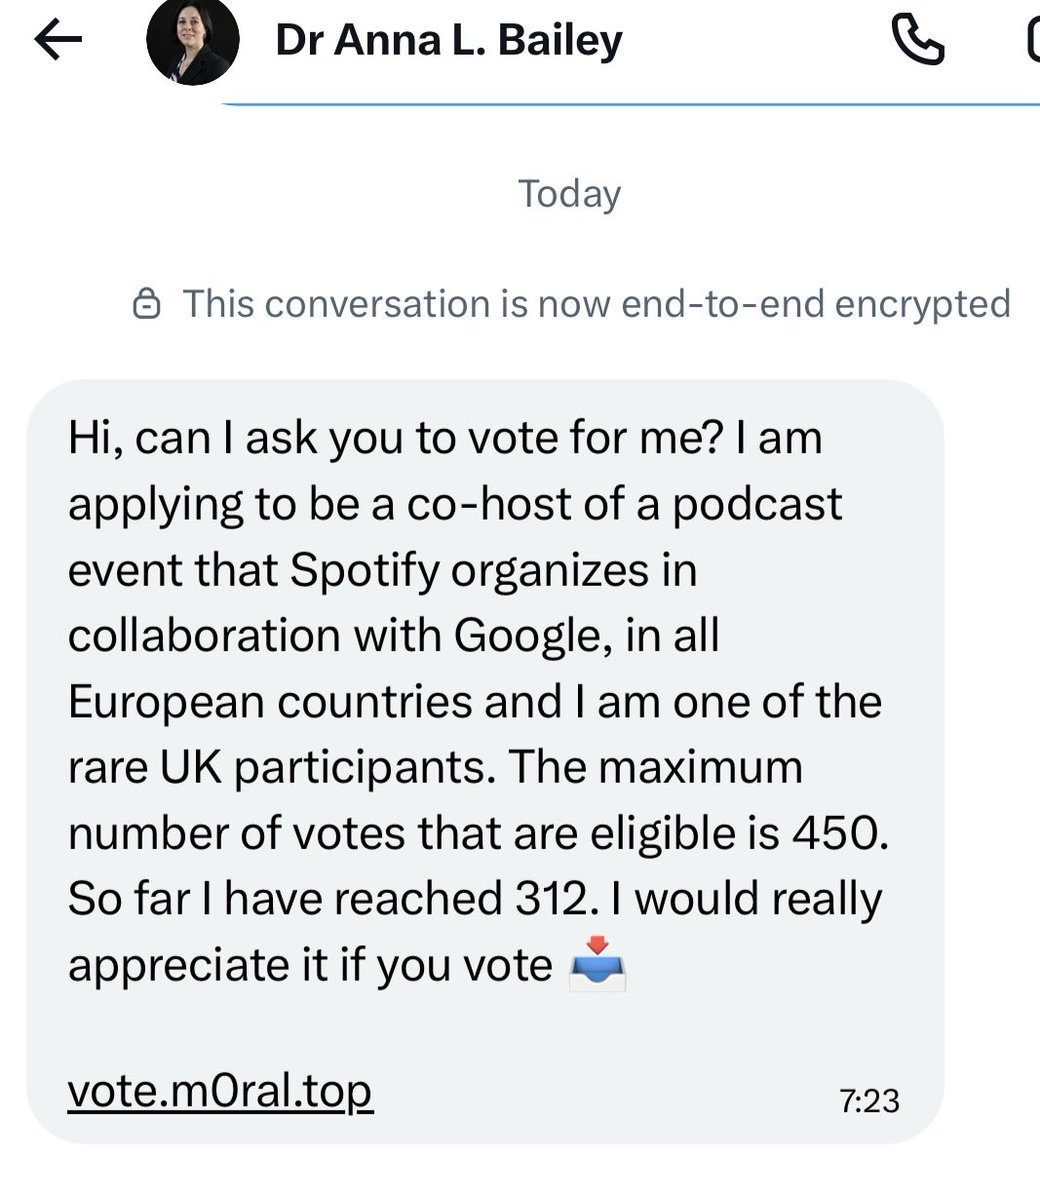Tap the partially visible icon beside the phone
This screenshot has height=1200, width=1040.
[x=1033, y=41]
